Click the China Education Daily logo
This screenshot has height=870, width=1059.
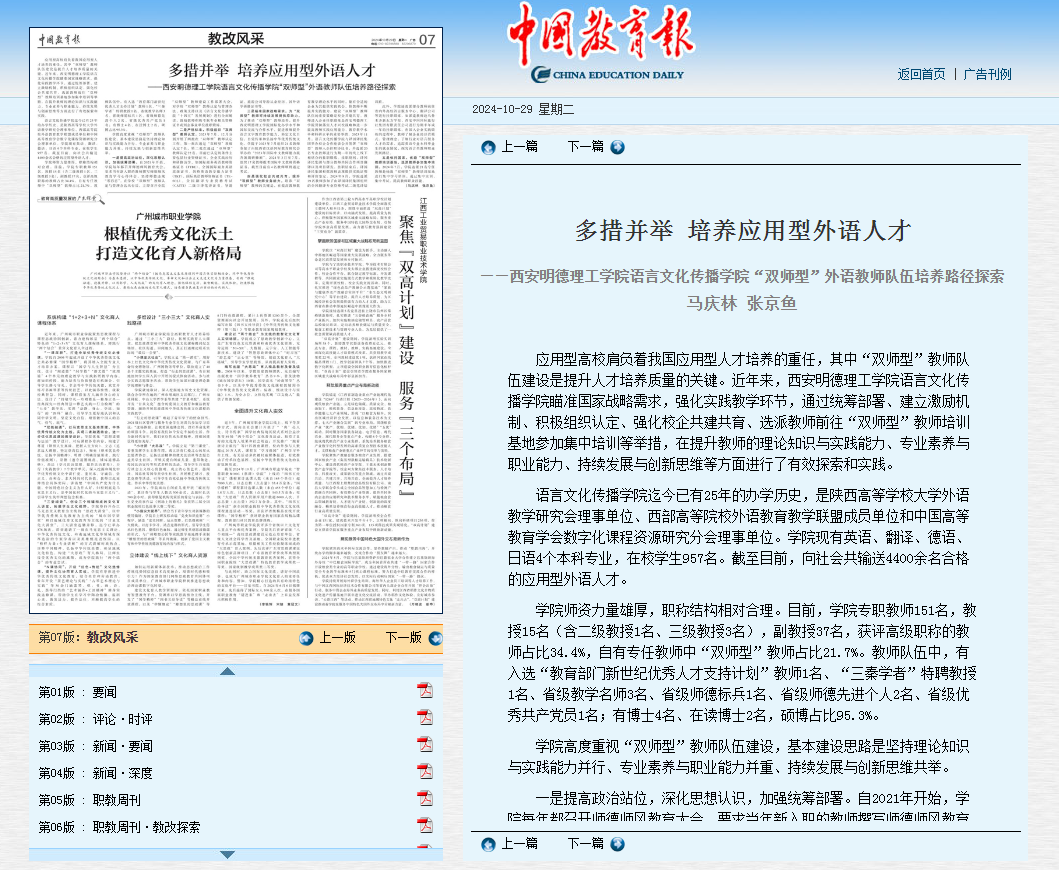point(600,47)
